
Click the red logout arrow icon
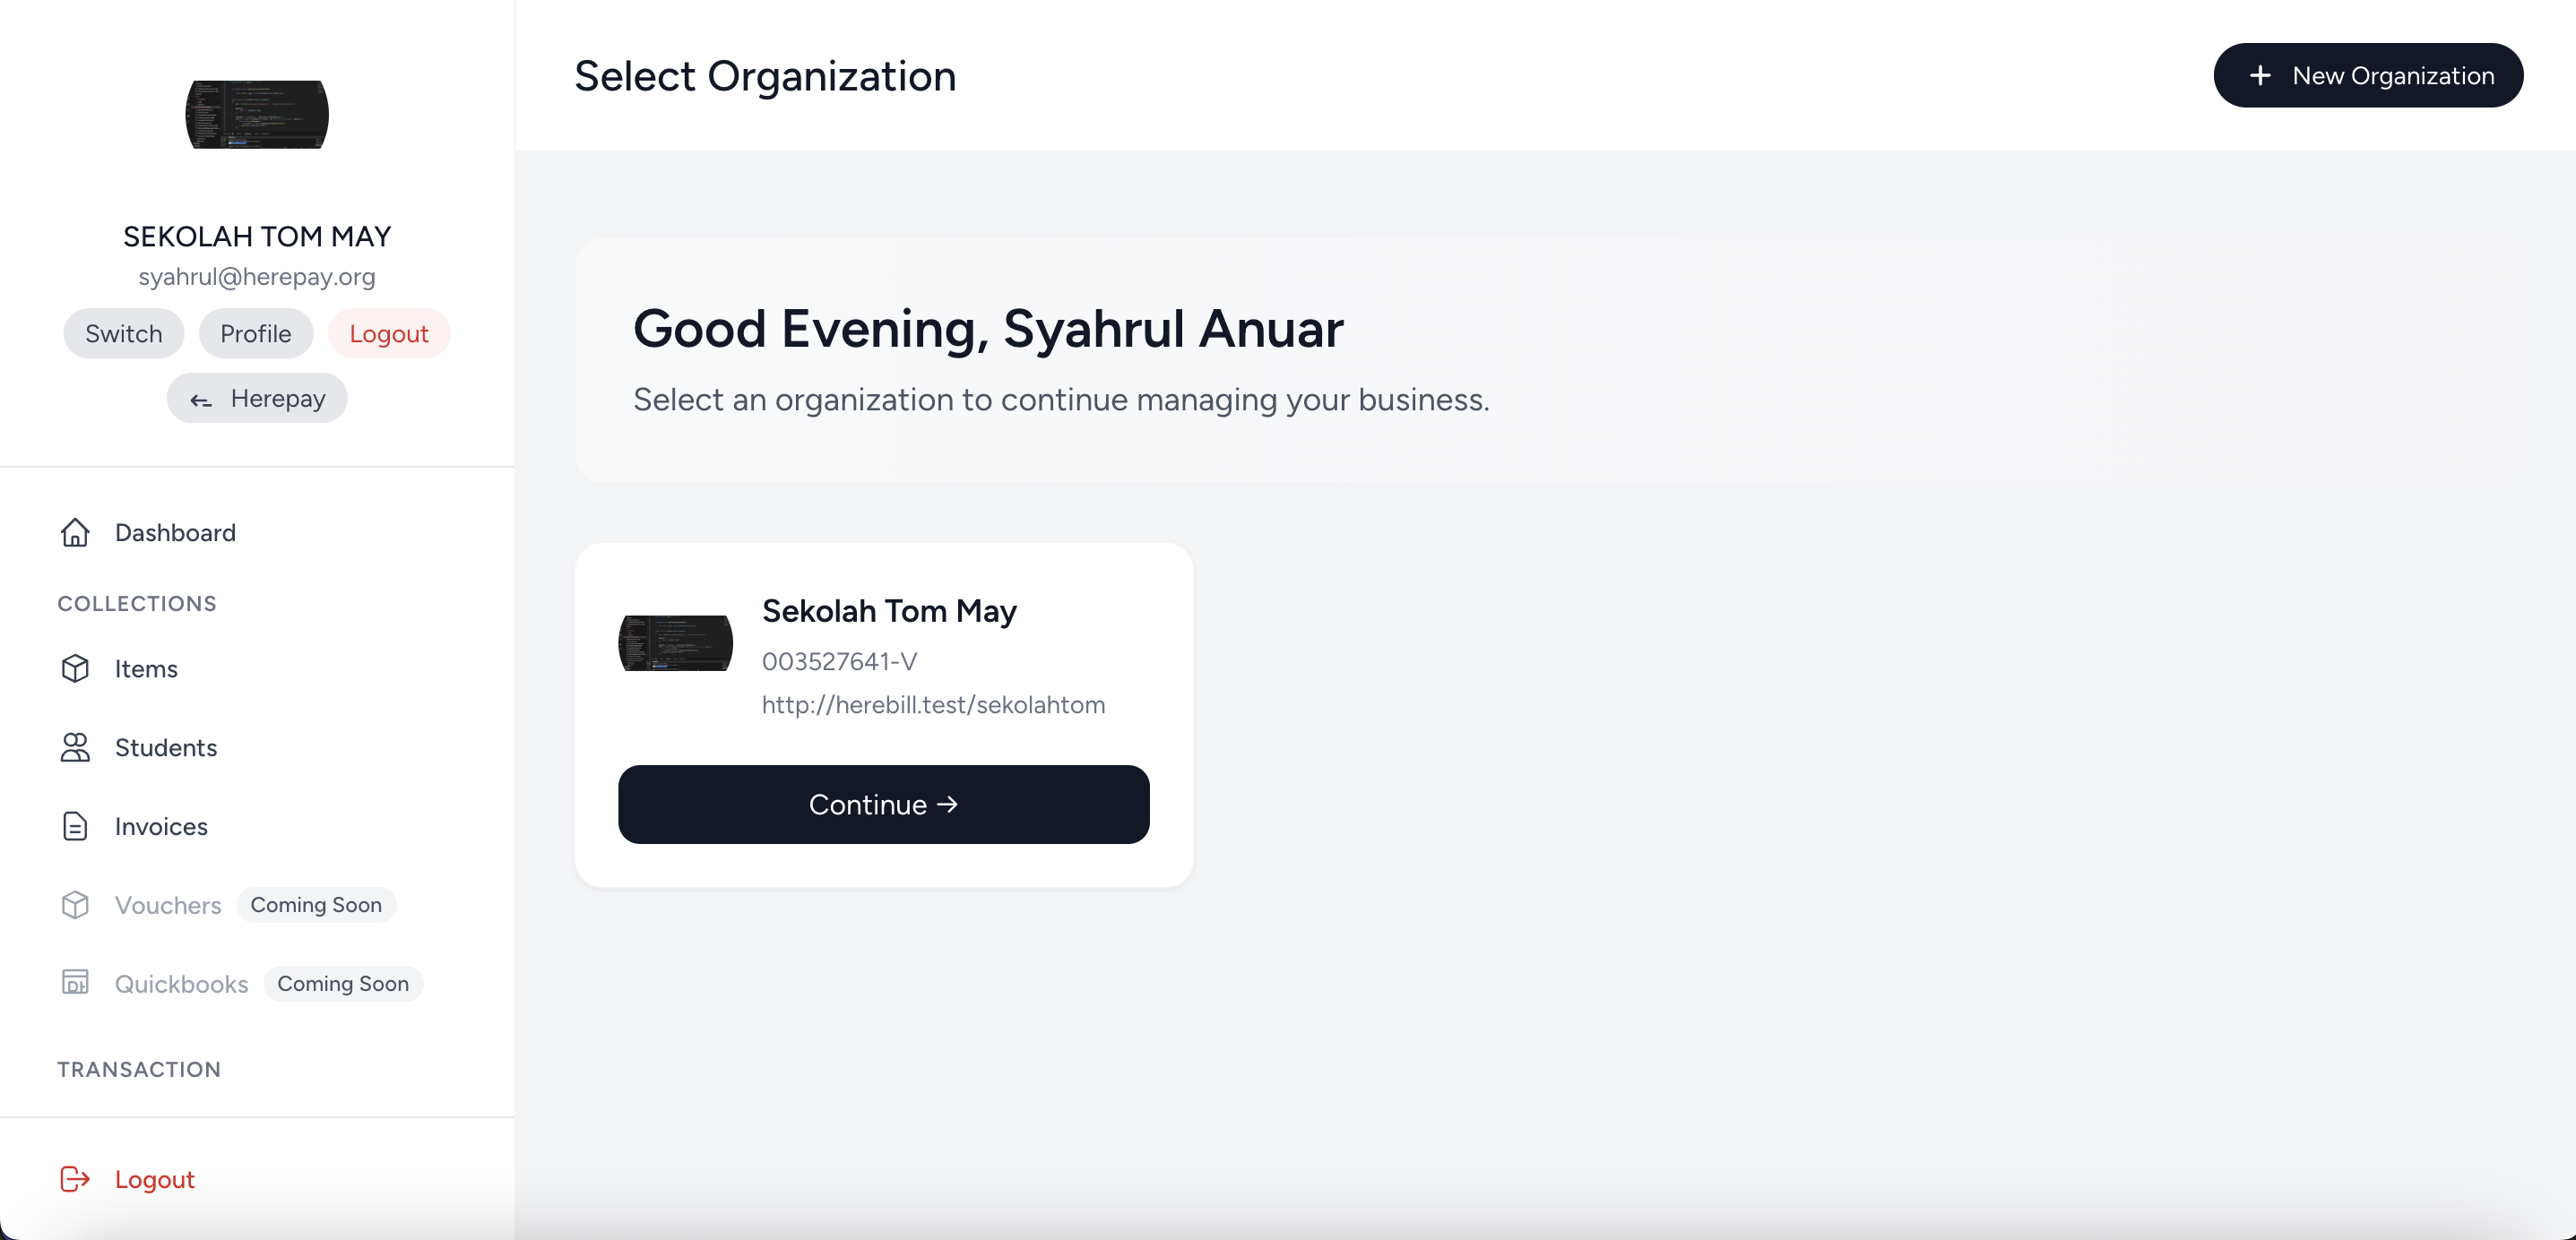[x=74, y=1180]
